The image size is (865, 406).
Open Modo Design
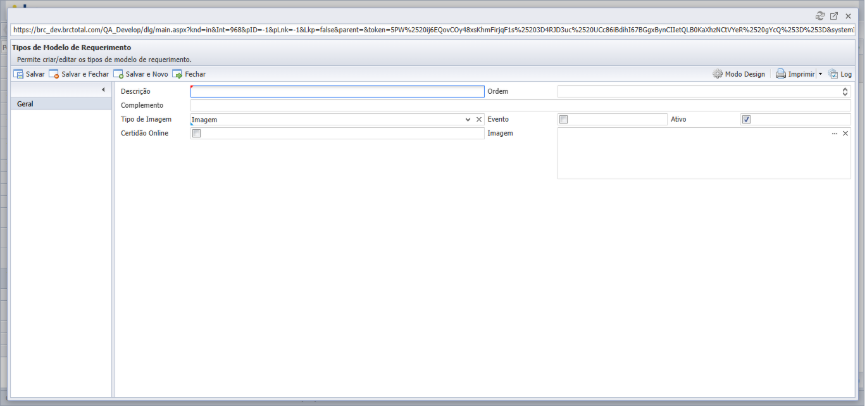[x=739, y=74]
